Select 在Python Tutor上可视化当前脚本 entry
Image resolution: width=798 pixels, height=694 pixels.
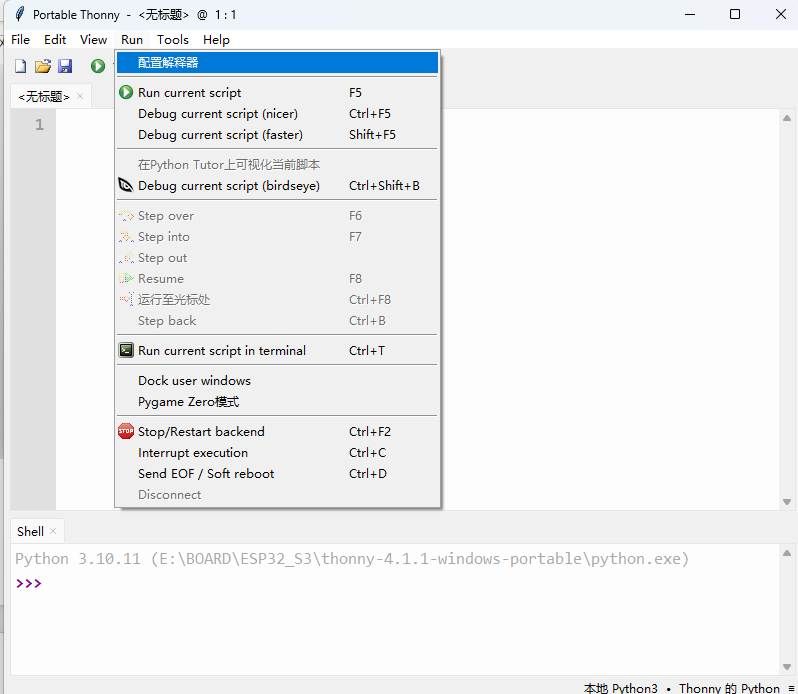coord(277,165)
